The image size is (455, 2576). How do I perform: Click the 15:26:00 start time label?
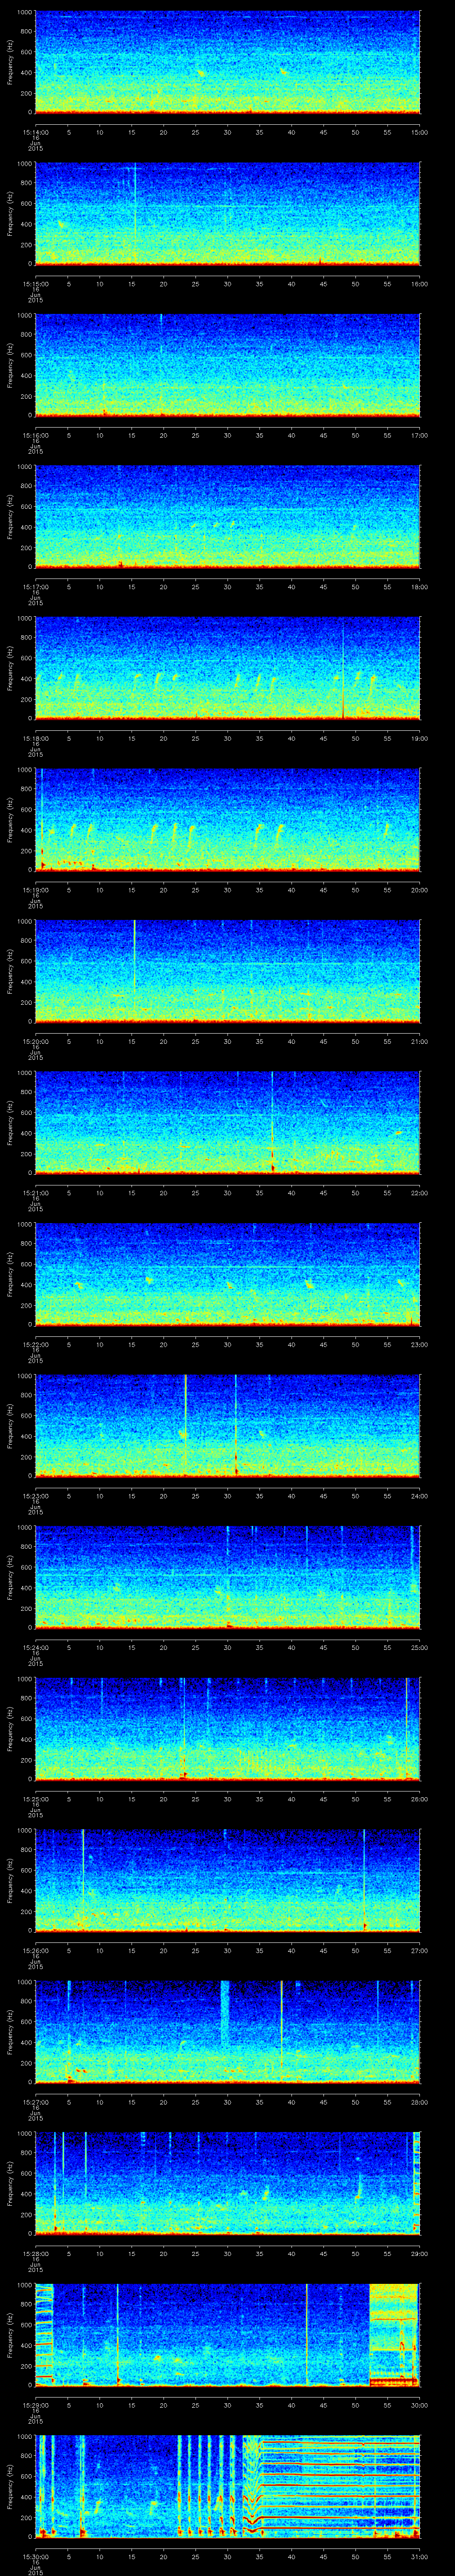35,1950
